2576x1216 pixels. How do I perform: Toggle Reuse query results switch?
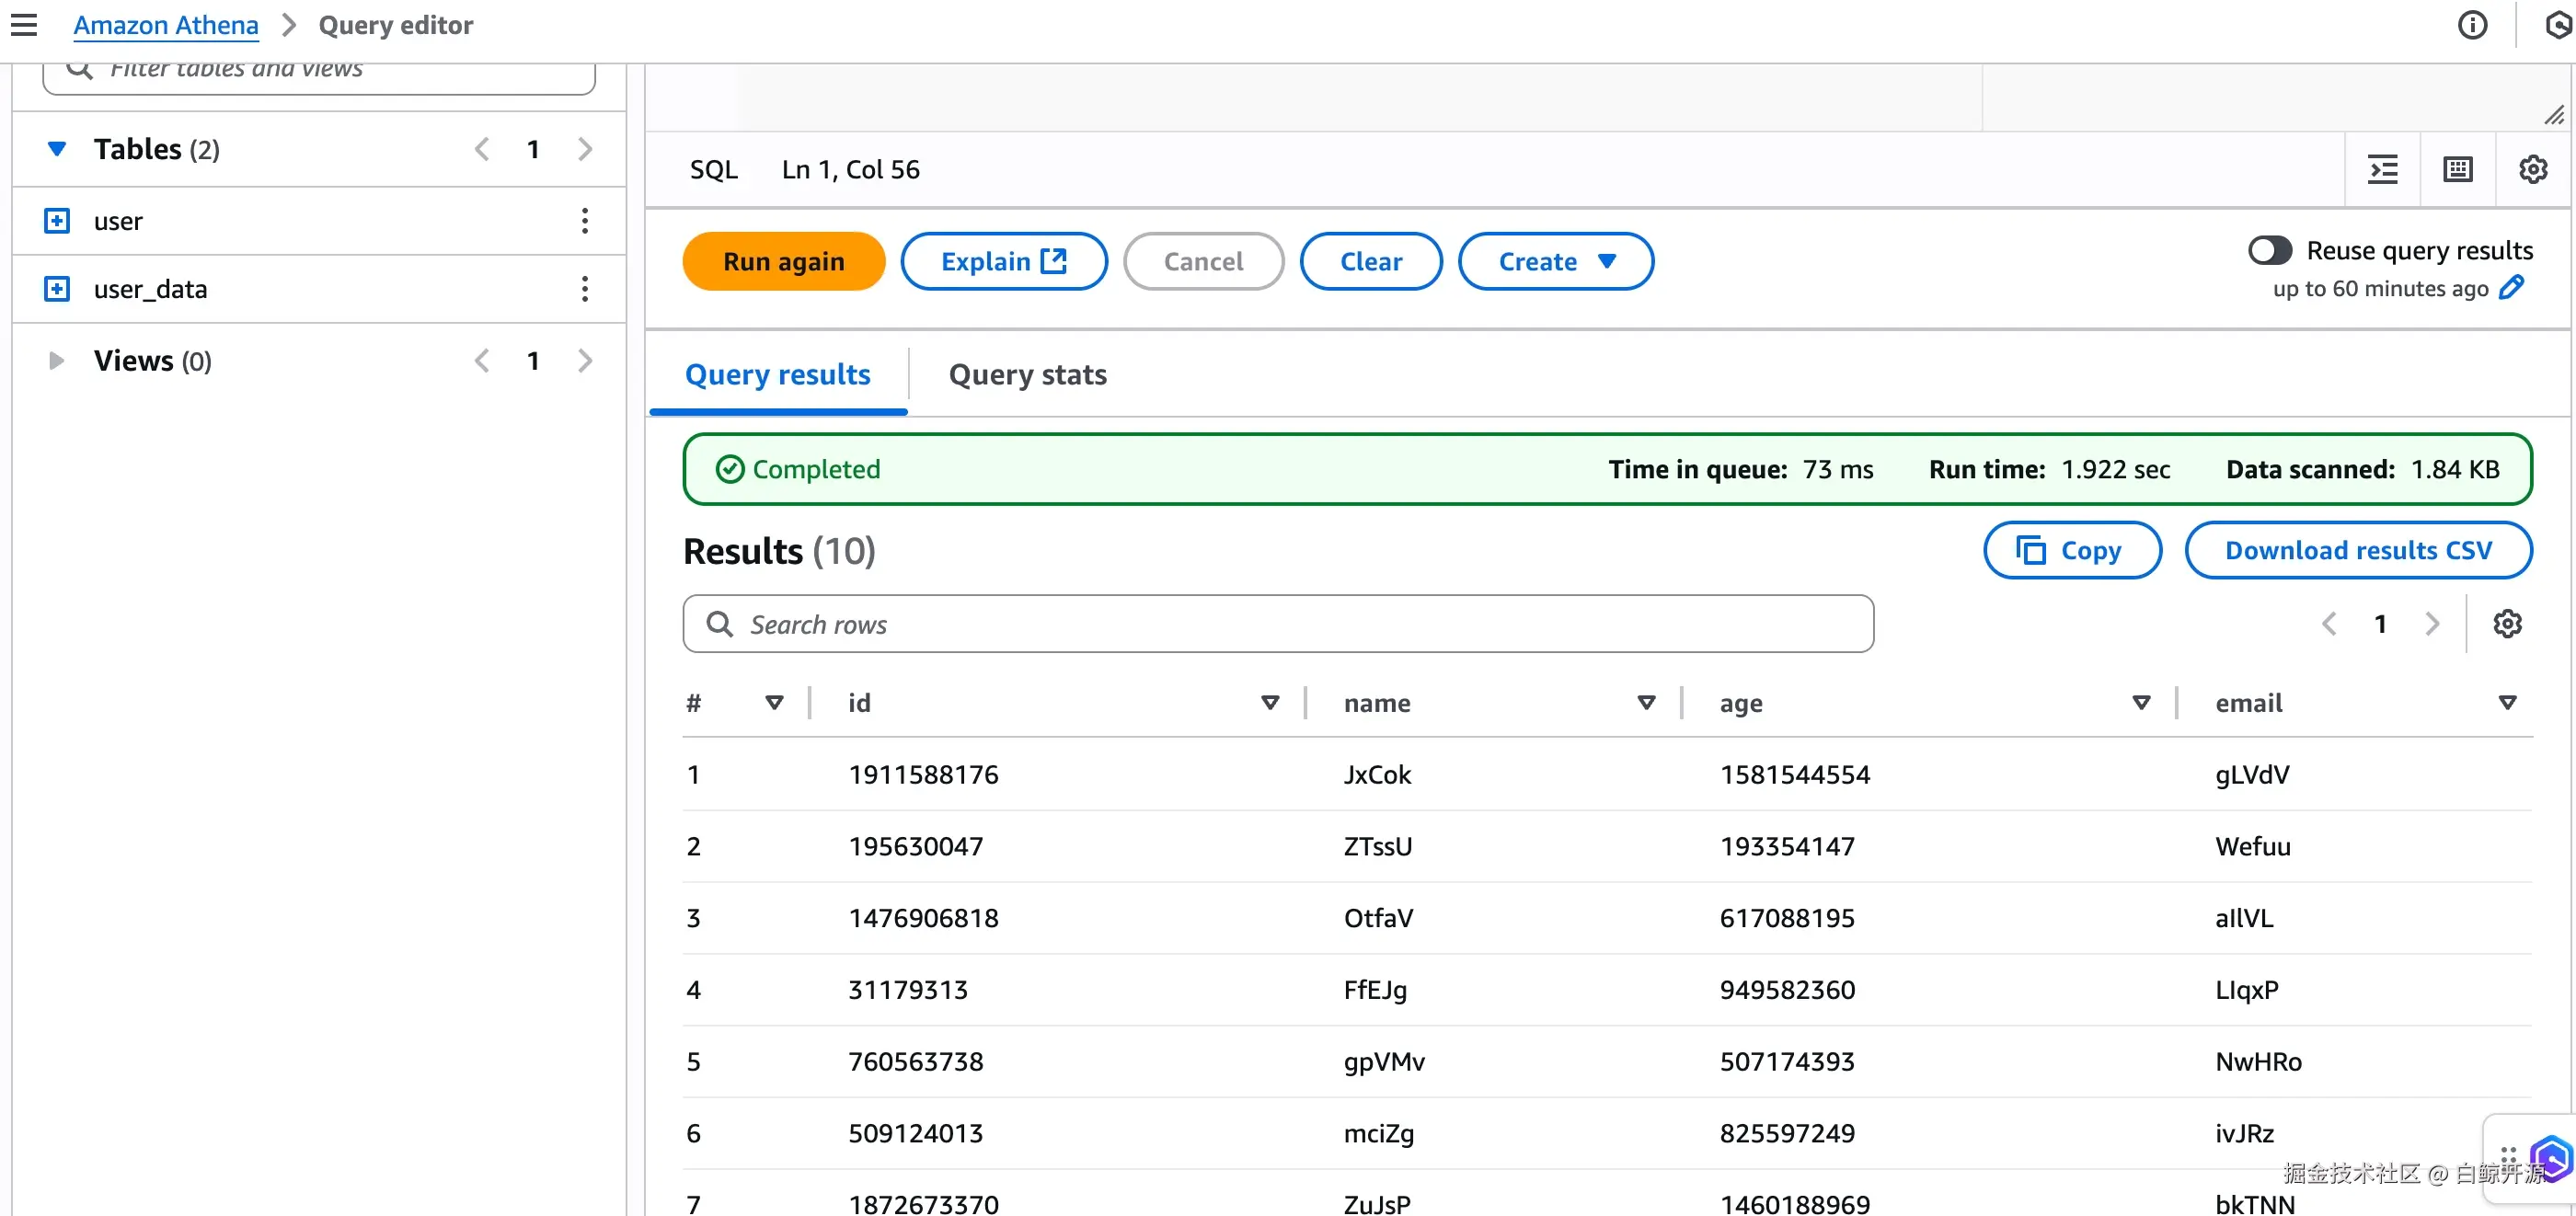(x=2269, y=250)
